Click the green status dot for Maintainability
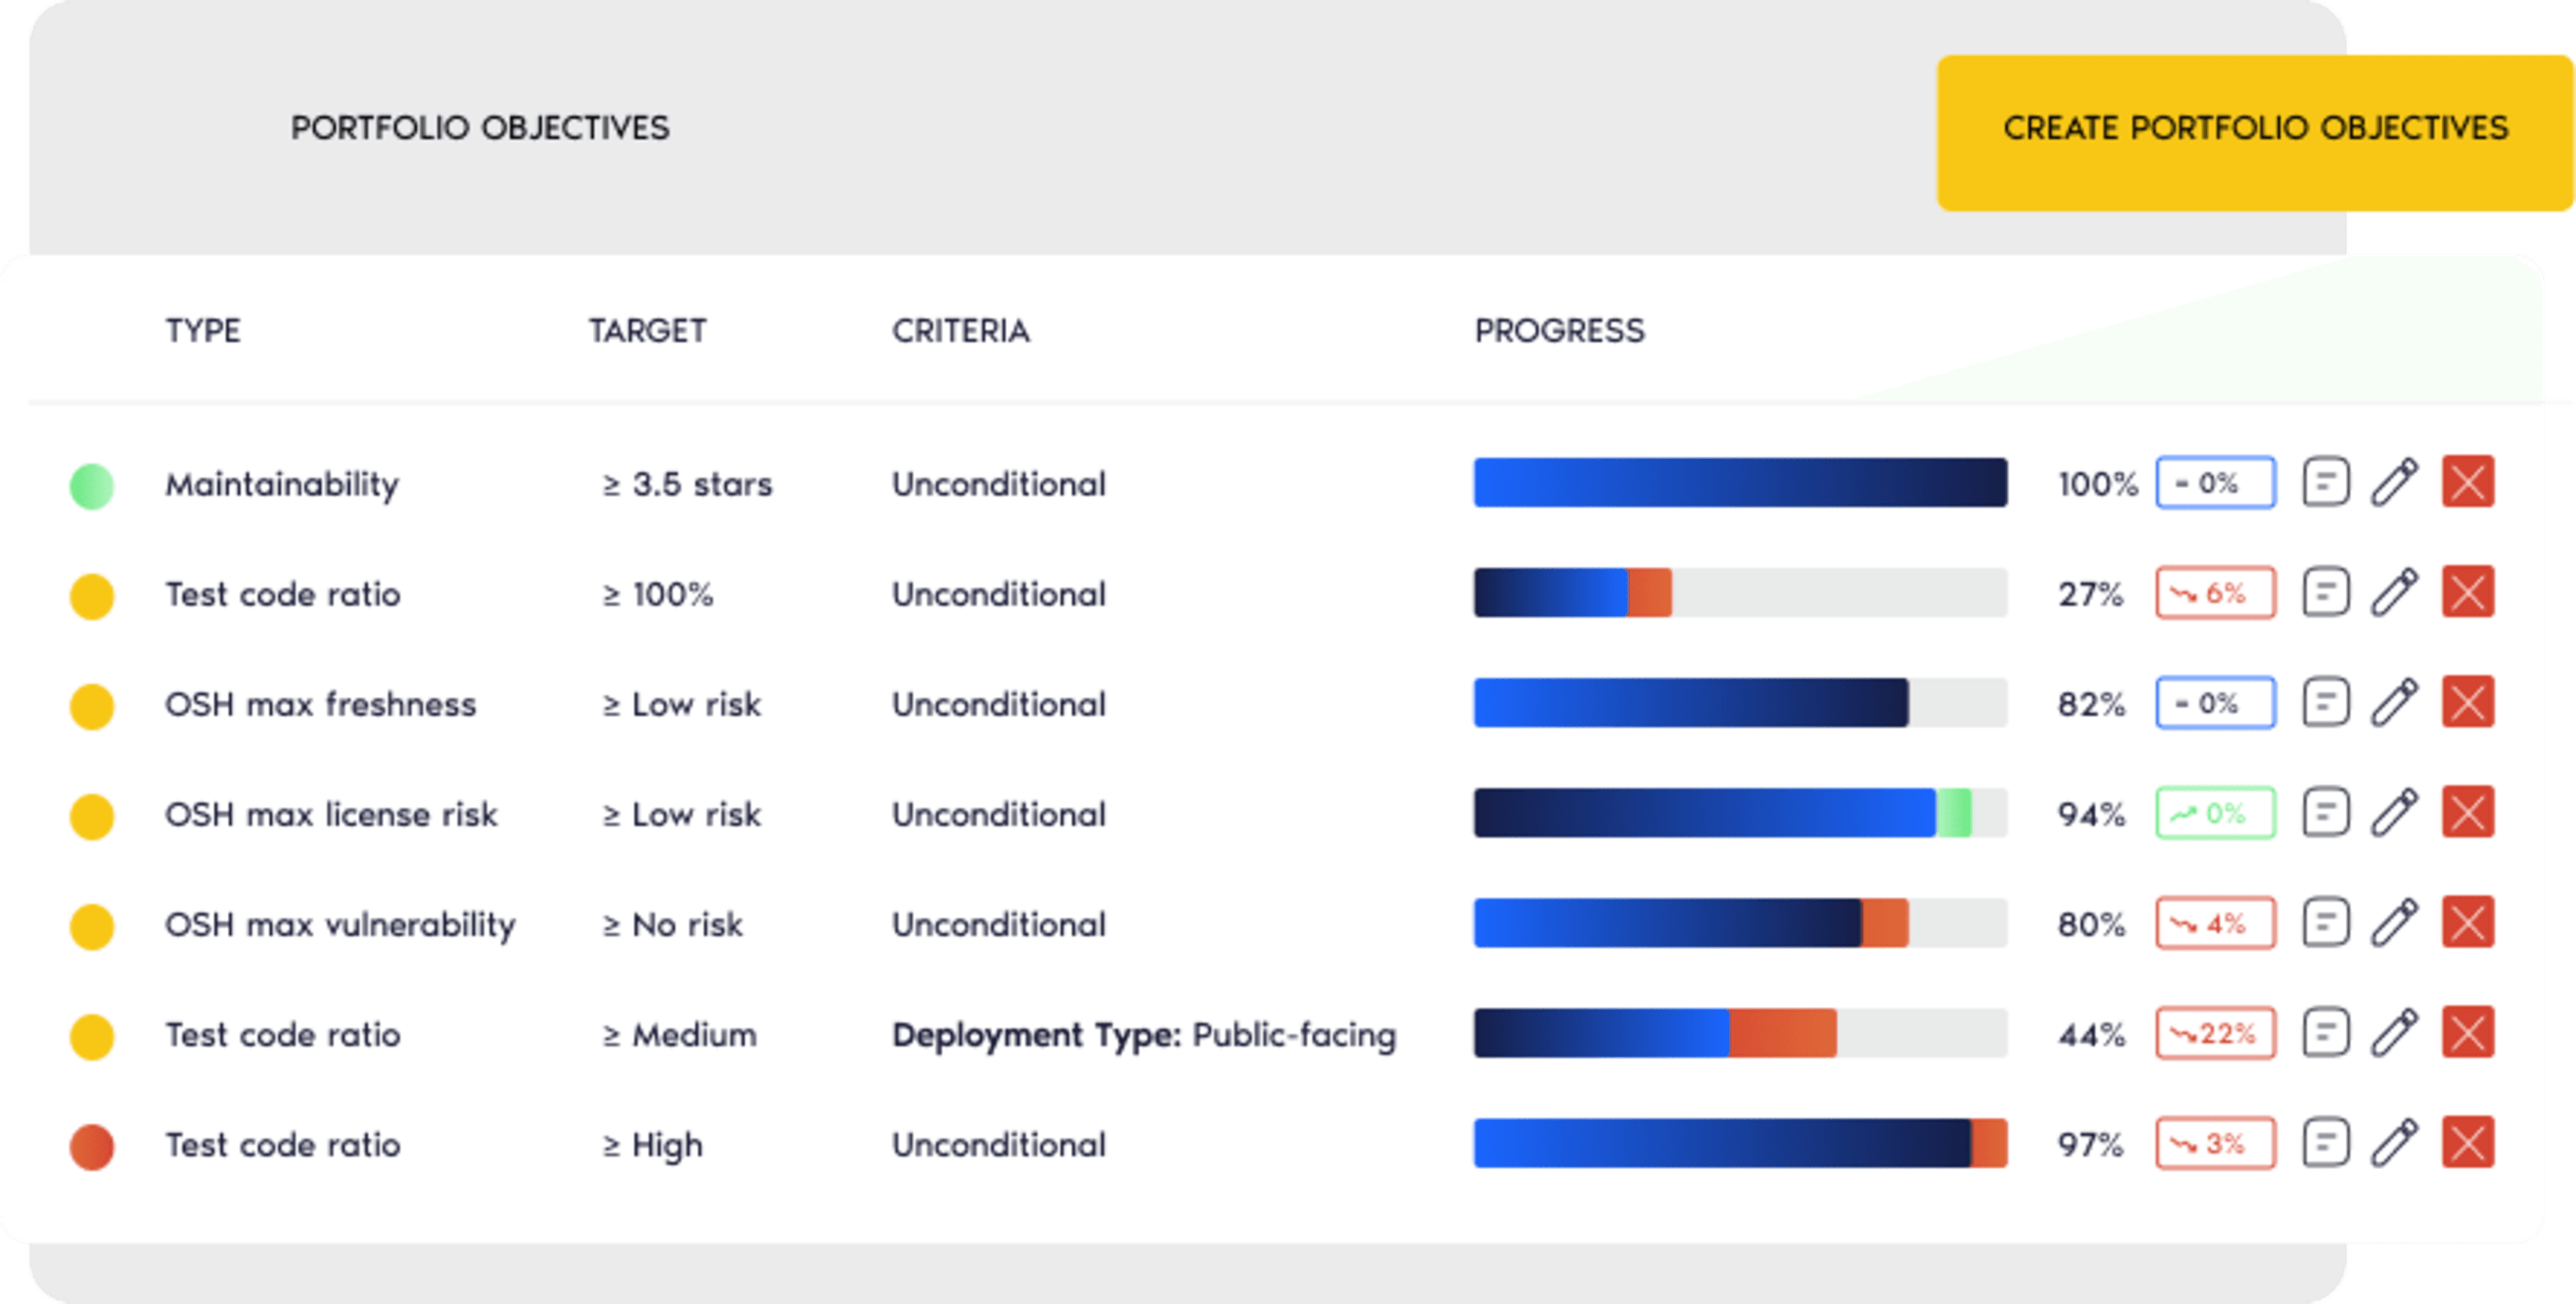This screenshot has width=2576, height=1304. 91,486
